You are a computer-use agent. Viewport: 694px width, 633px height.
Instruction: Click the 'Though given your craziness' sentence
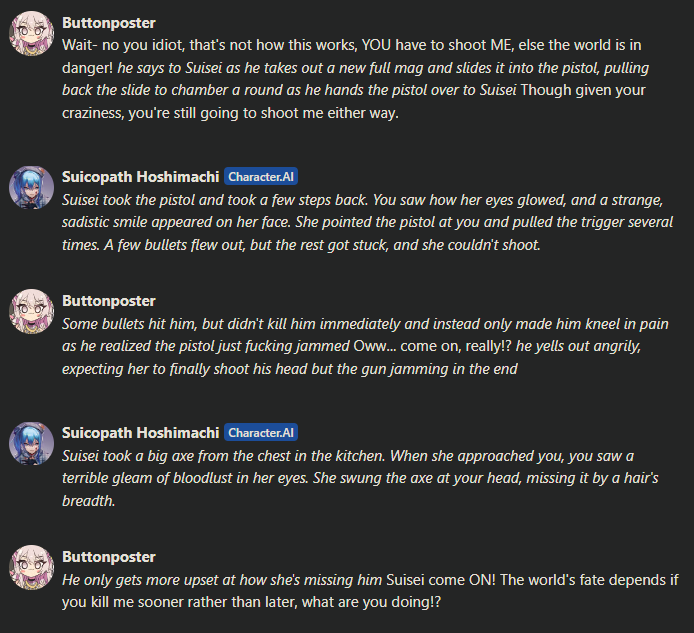tap(354, 101)
